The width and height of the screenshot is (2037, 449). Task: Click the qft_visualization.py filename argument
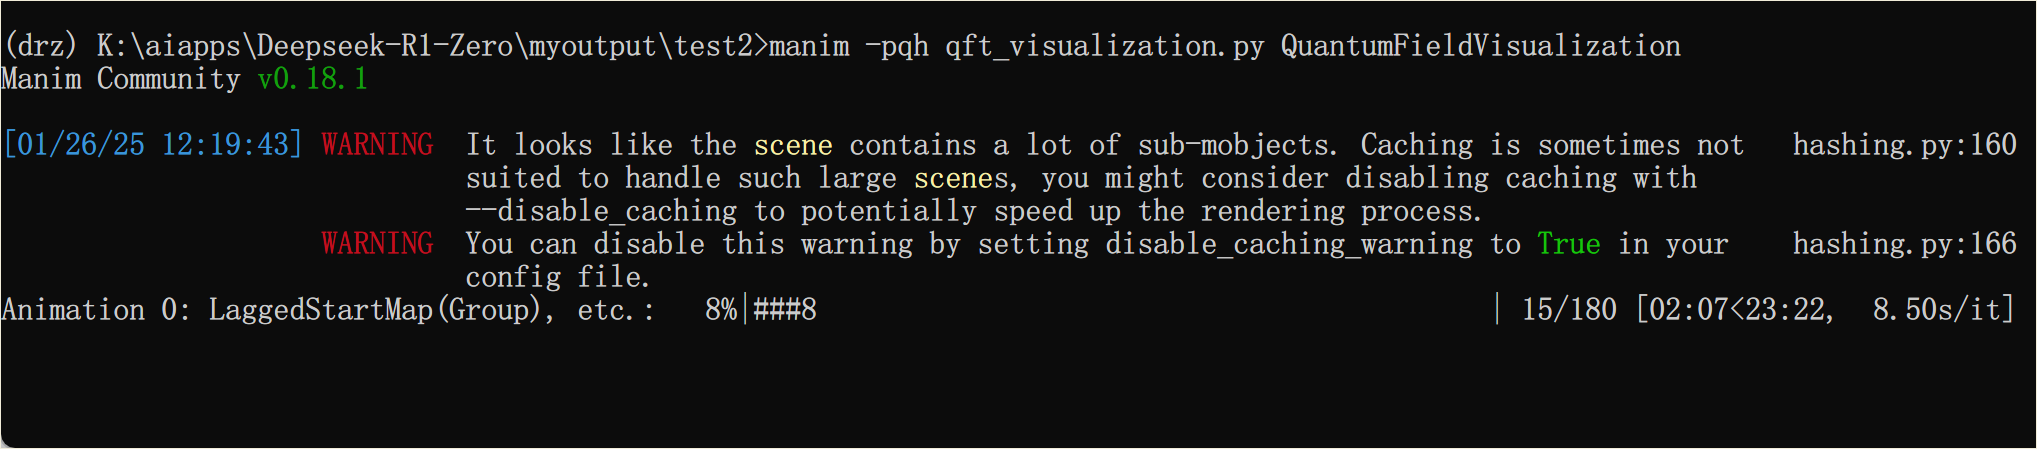coord(1104,46)
